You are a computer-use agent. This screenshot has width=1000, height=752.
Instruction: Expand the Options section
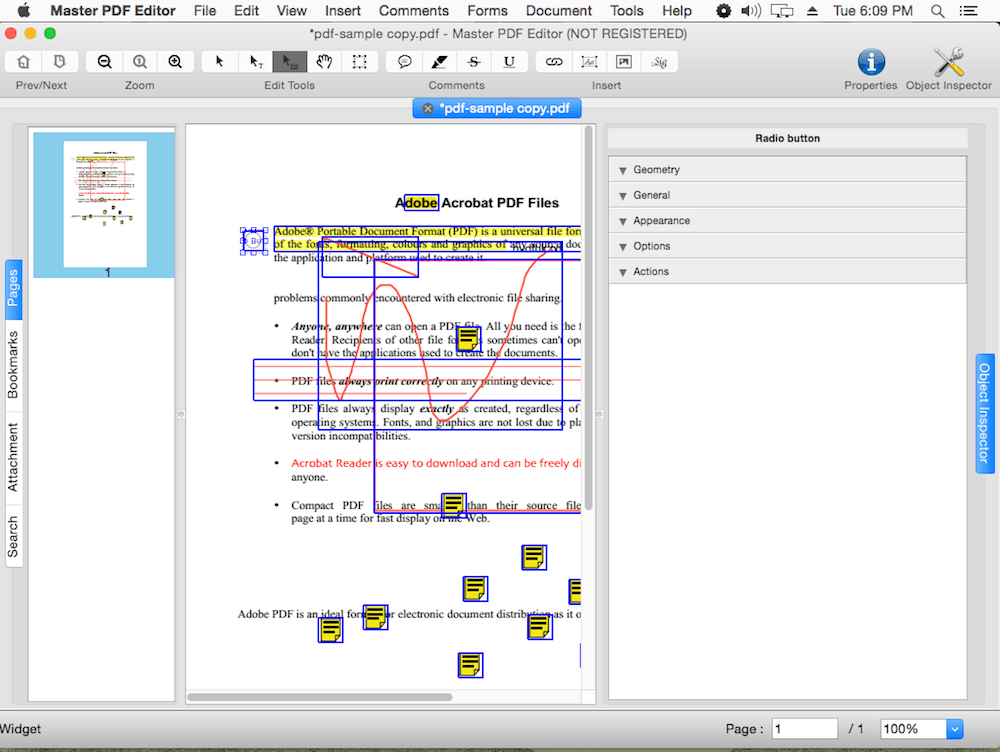click(787, 246)
